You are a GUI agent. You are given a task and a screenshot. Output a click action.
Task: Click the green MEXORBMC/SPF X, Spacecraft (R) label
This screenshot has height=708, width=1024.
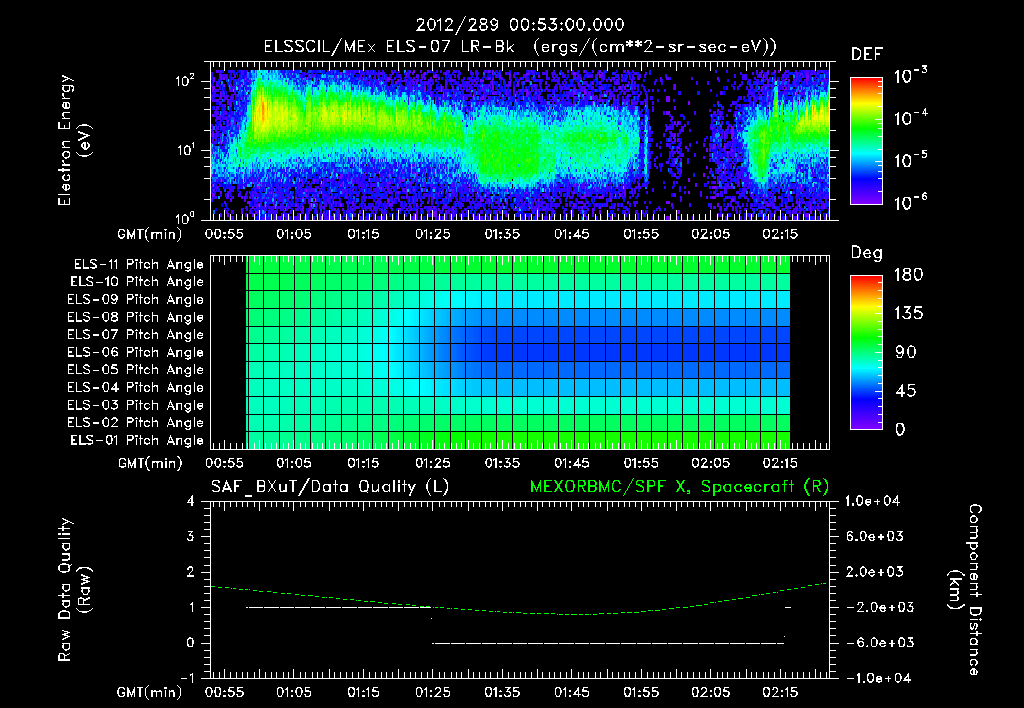pyautogui.click(x=679, y=487)
